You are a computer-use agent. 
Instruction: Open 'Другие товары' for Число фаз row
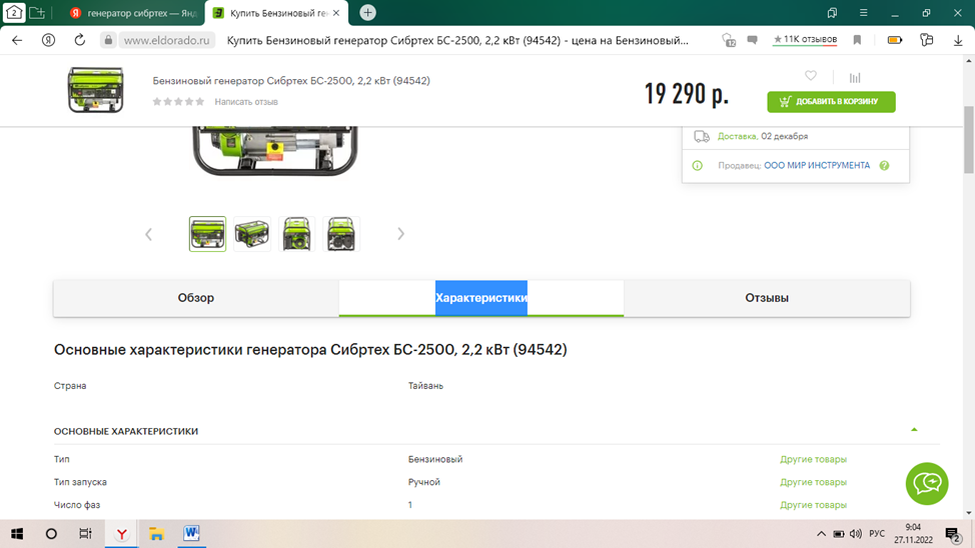[x=813, y=505]
